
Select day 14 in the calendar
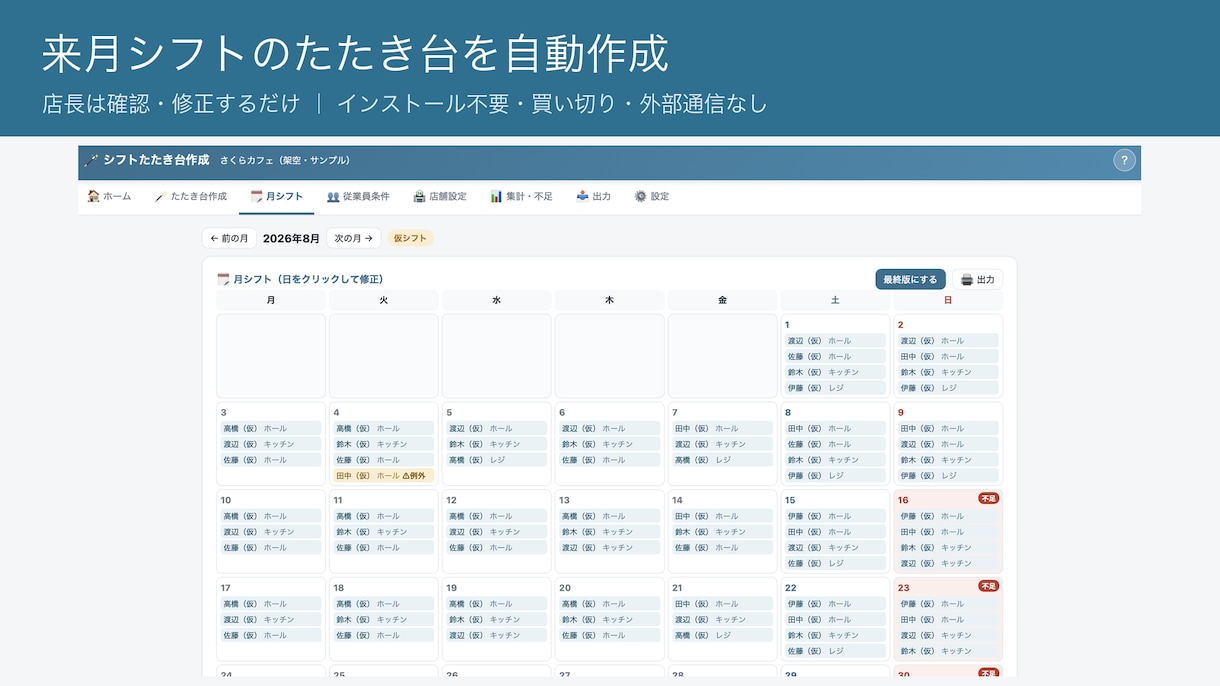point(722,532)
